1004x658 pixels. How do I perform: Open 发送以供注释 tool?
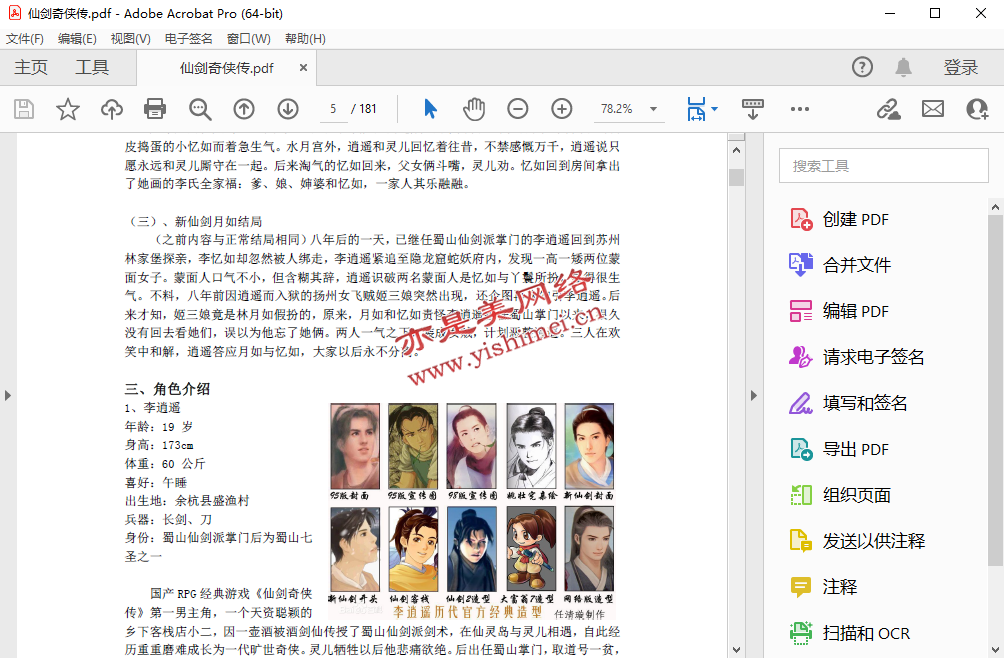(x=857, y=541)
